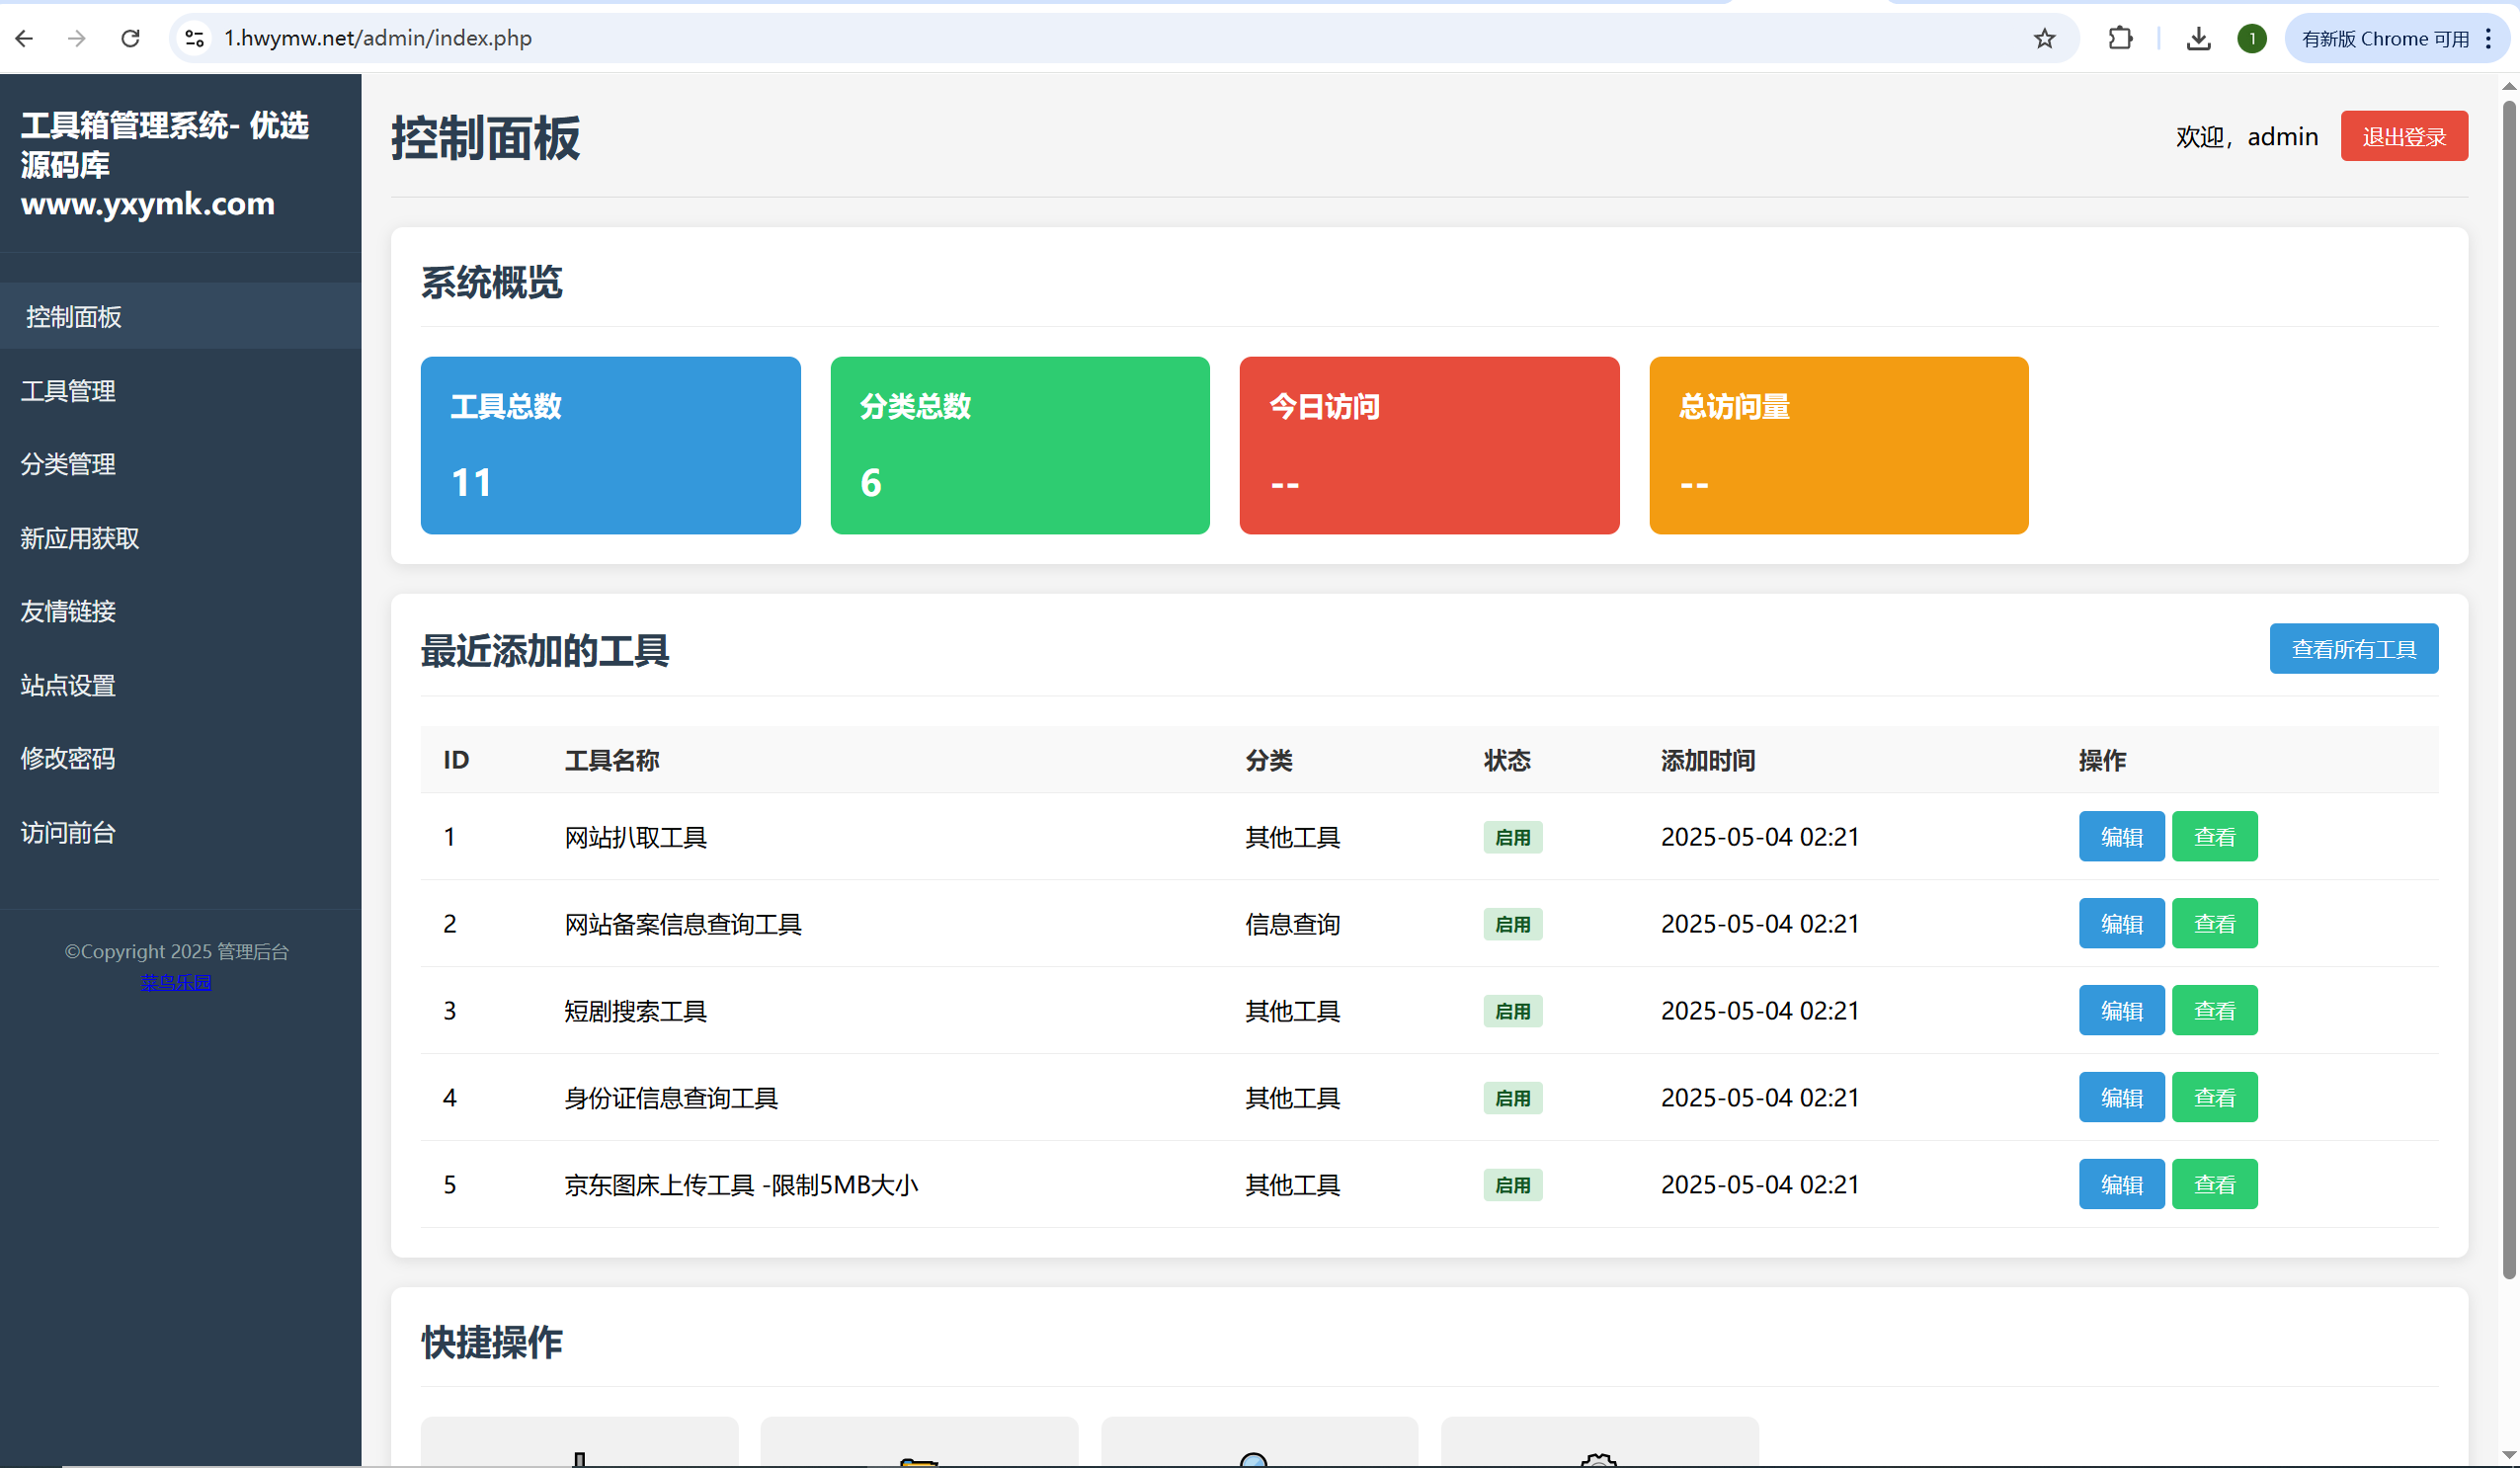Bookmark this page with star icon

[x=2045, y=38]
